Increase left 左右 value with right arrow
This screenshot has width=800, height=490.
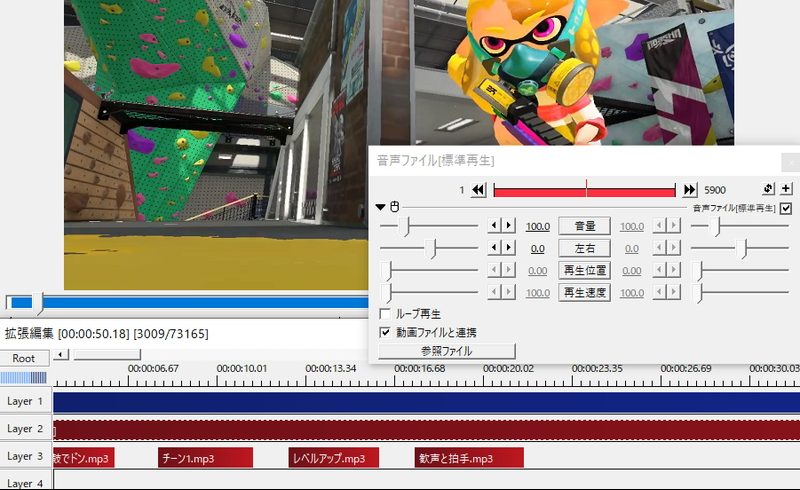(508, 248)
